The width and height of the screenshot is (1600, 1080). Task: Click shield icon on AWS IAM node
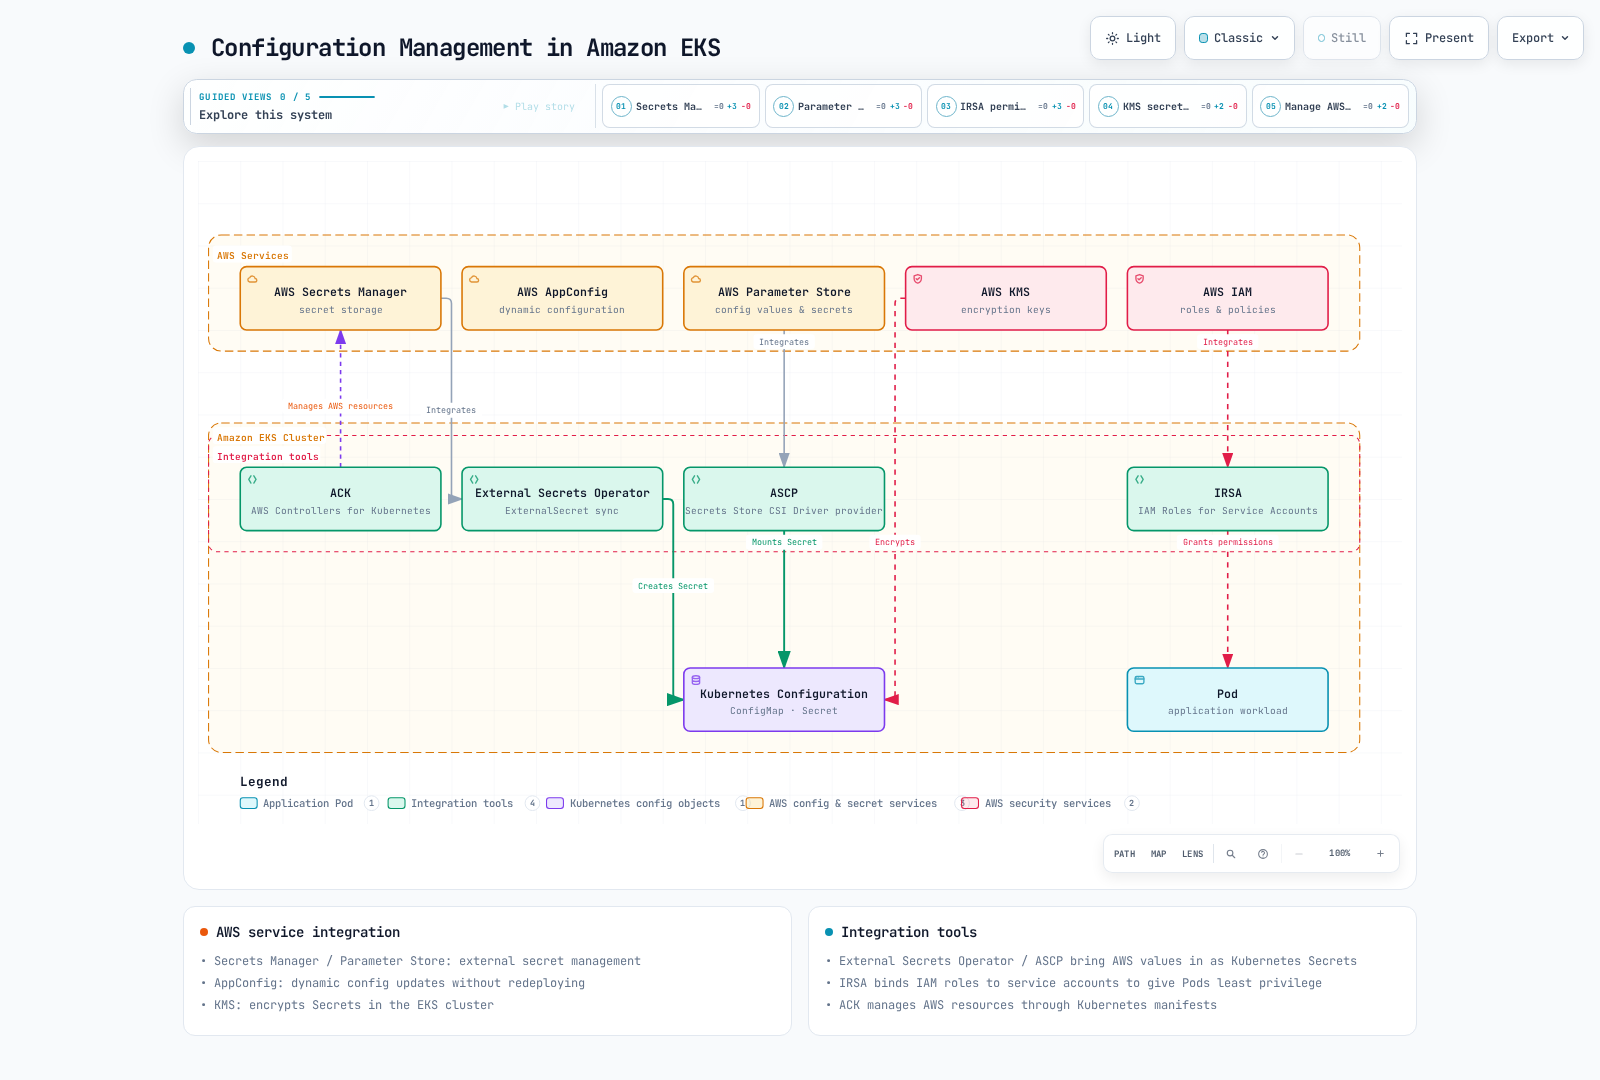[1139, 279]
